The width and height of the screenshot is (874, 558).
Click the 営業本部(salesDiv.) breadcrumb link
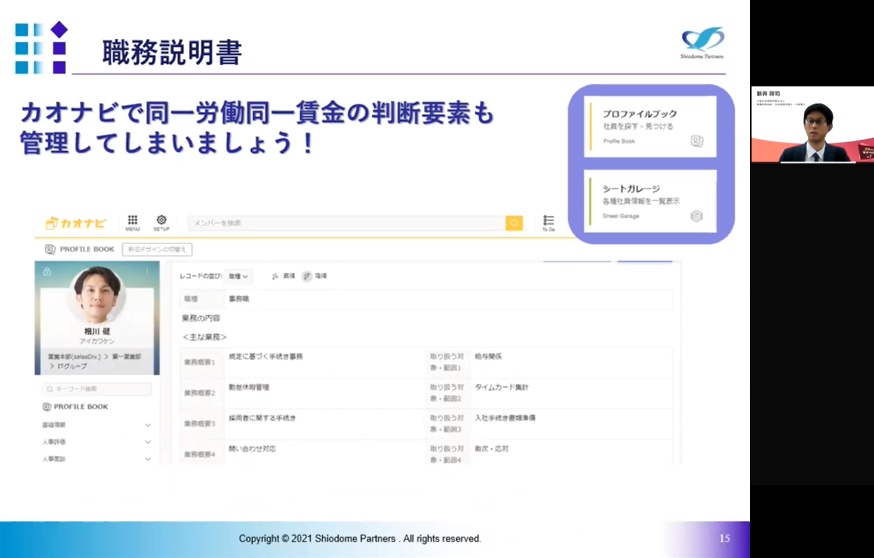tap(74, 357)
